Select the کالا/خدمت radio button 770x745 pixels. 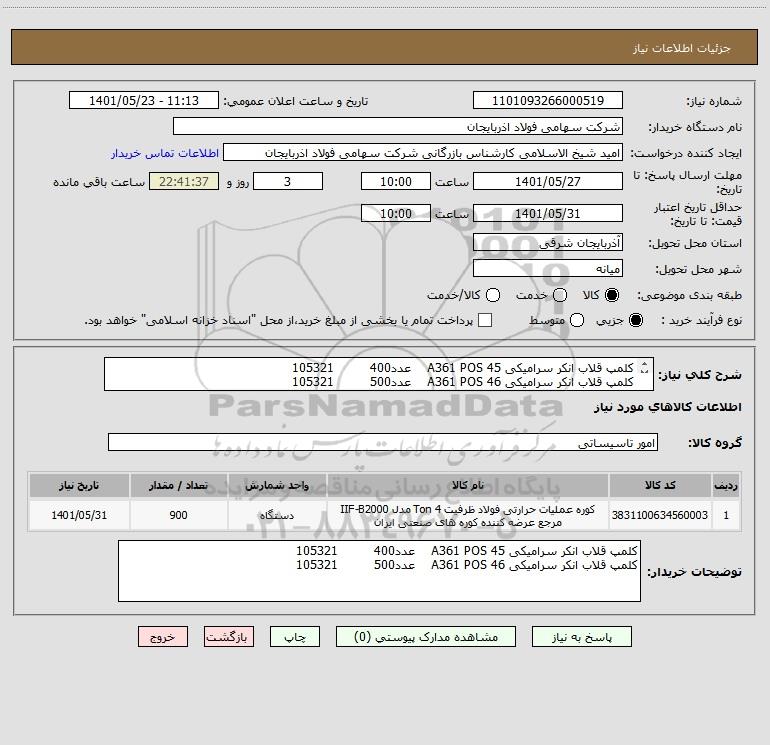[x=493, y=295]
